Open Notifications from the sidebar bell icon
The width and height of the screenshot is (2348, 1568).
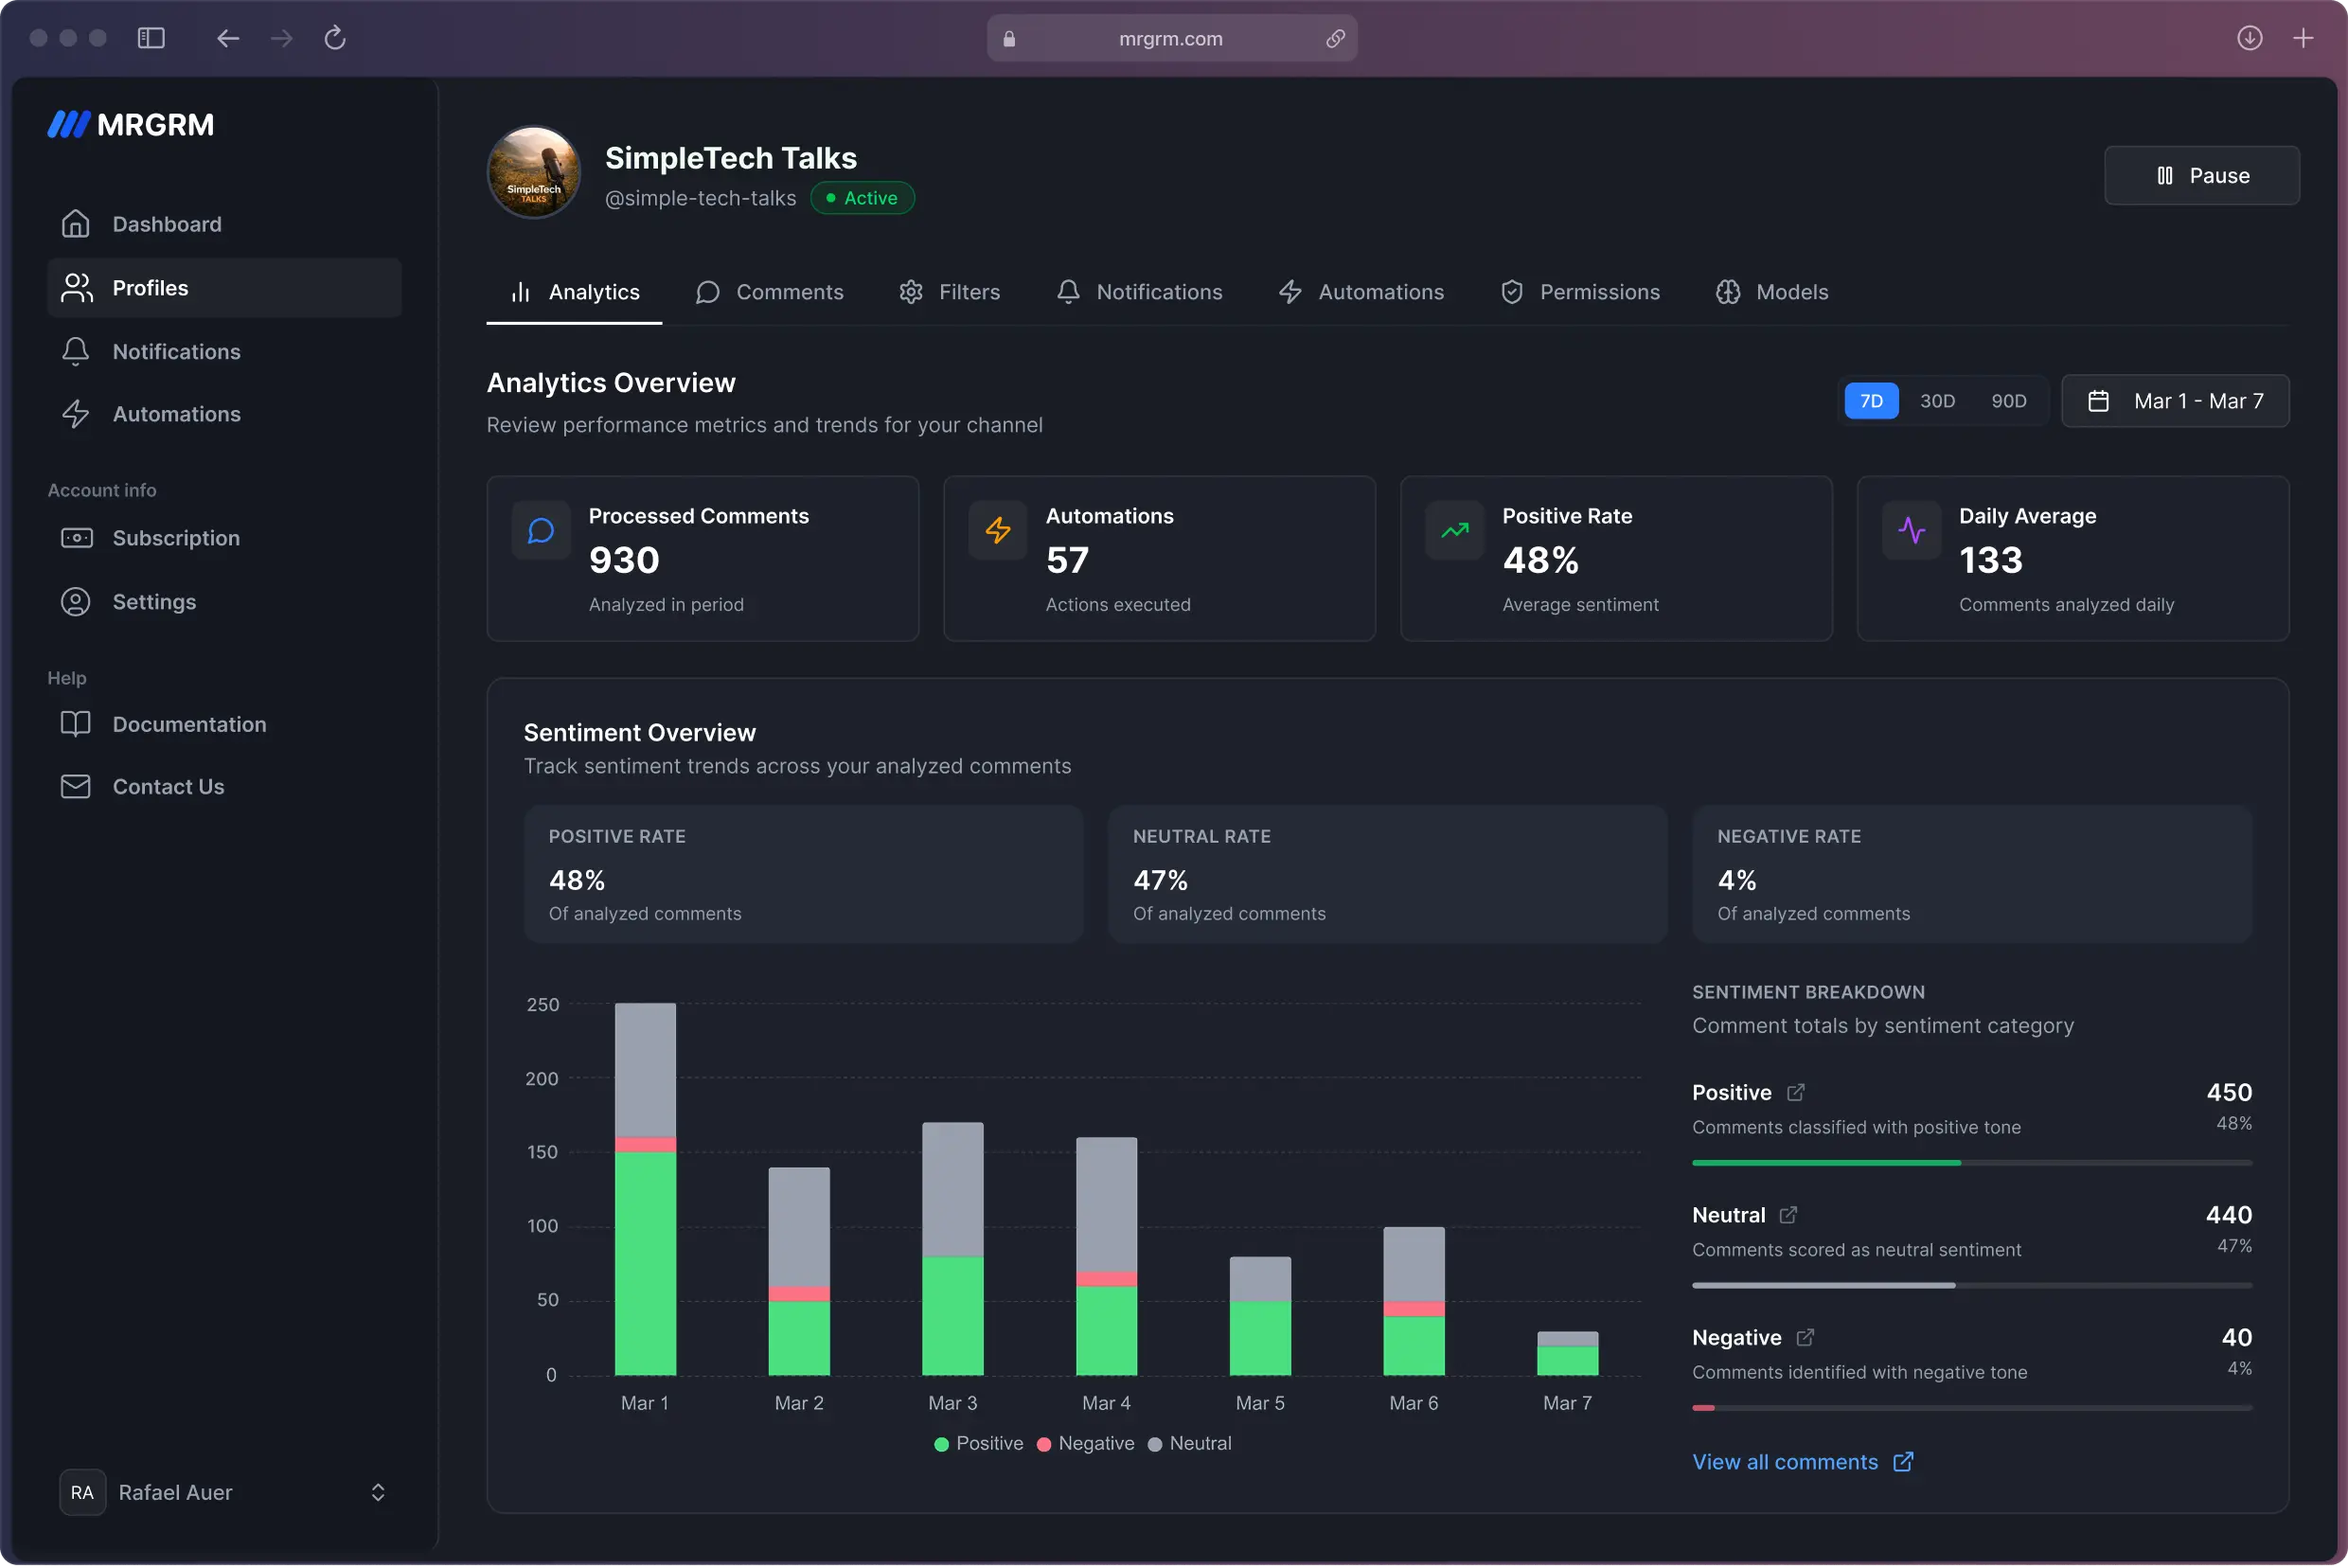76,351
